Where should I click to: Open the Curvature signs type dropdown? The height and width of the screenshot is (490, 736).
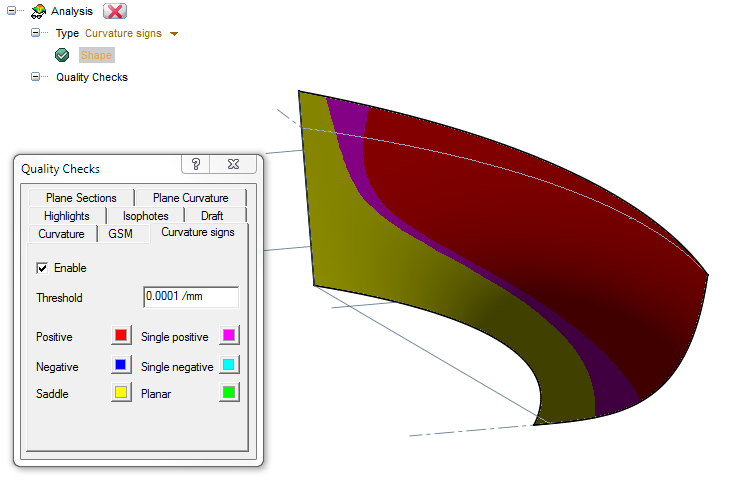[x=174, y=34]
